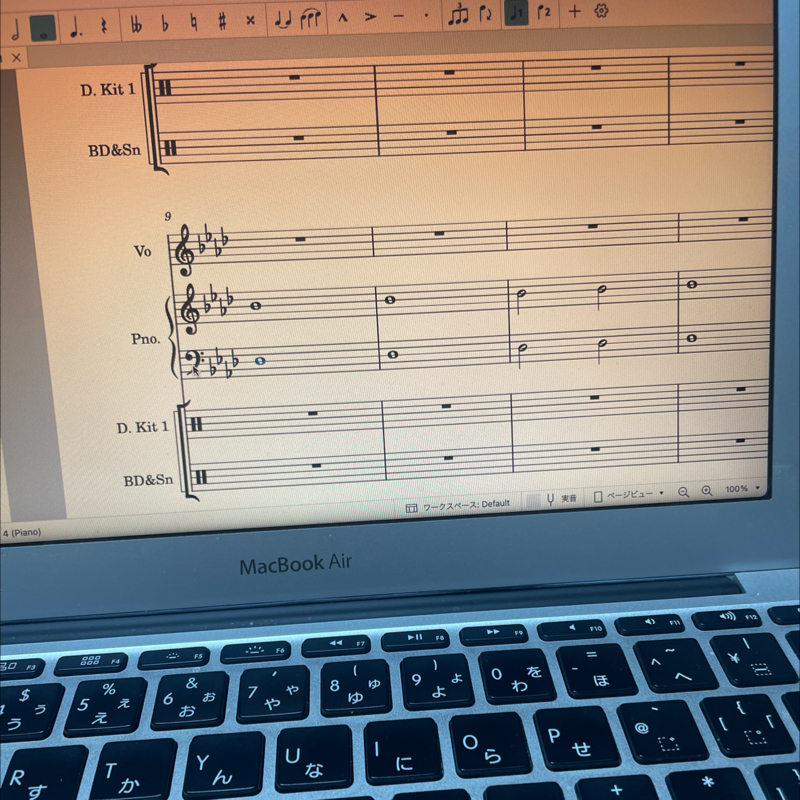Select the highlighted bass clef whole note
The height and width of the screenshot is (800, 800).
coord(261,361)
